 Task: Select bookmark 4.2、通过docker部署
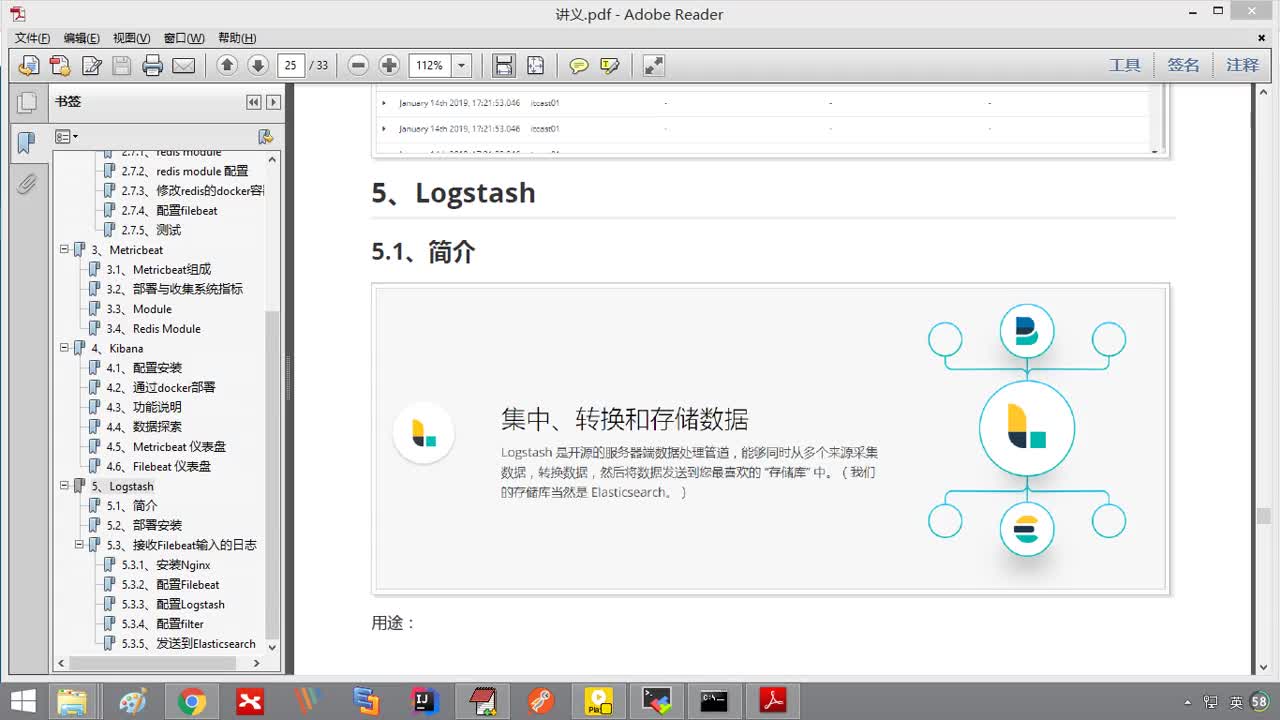coord(160,387)
